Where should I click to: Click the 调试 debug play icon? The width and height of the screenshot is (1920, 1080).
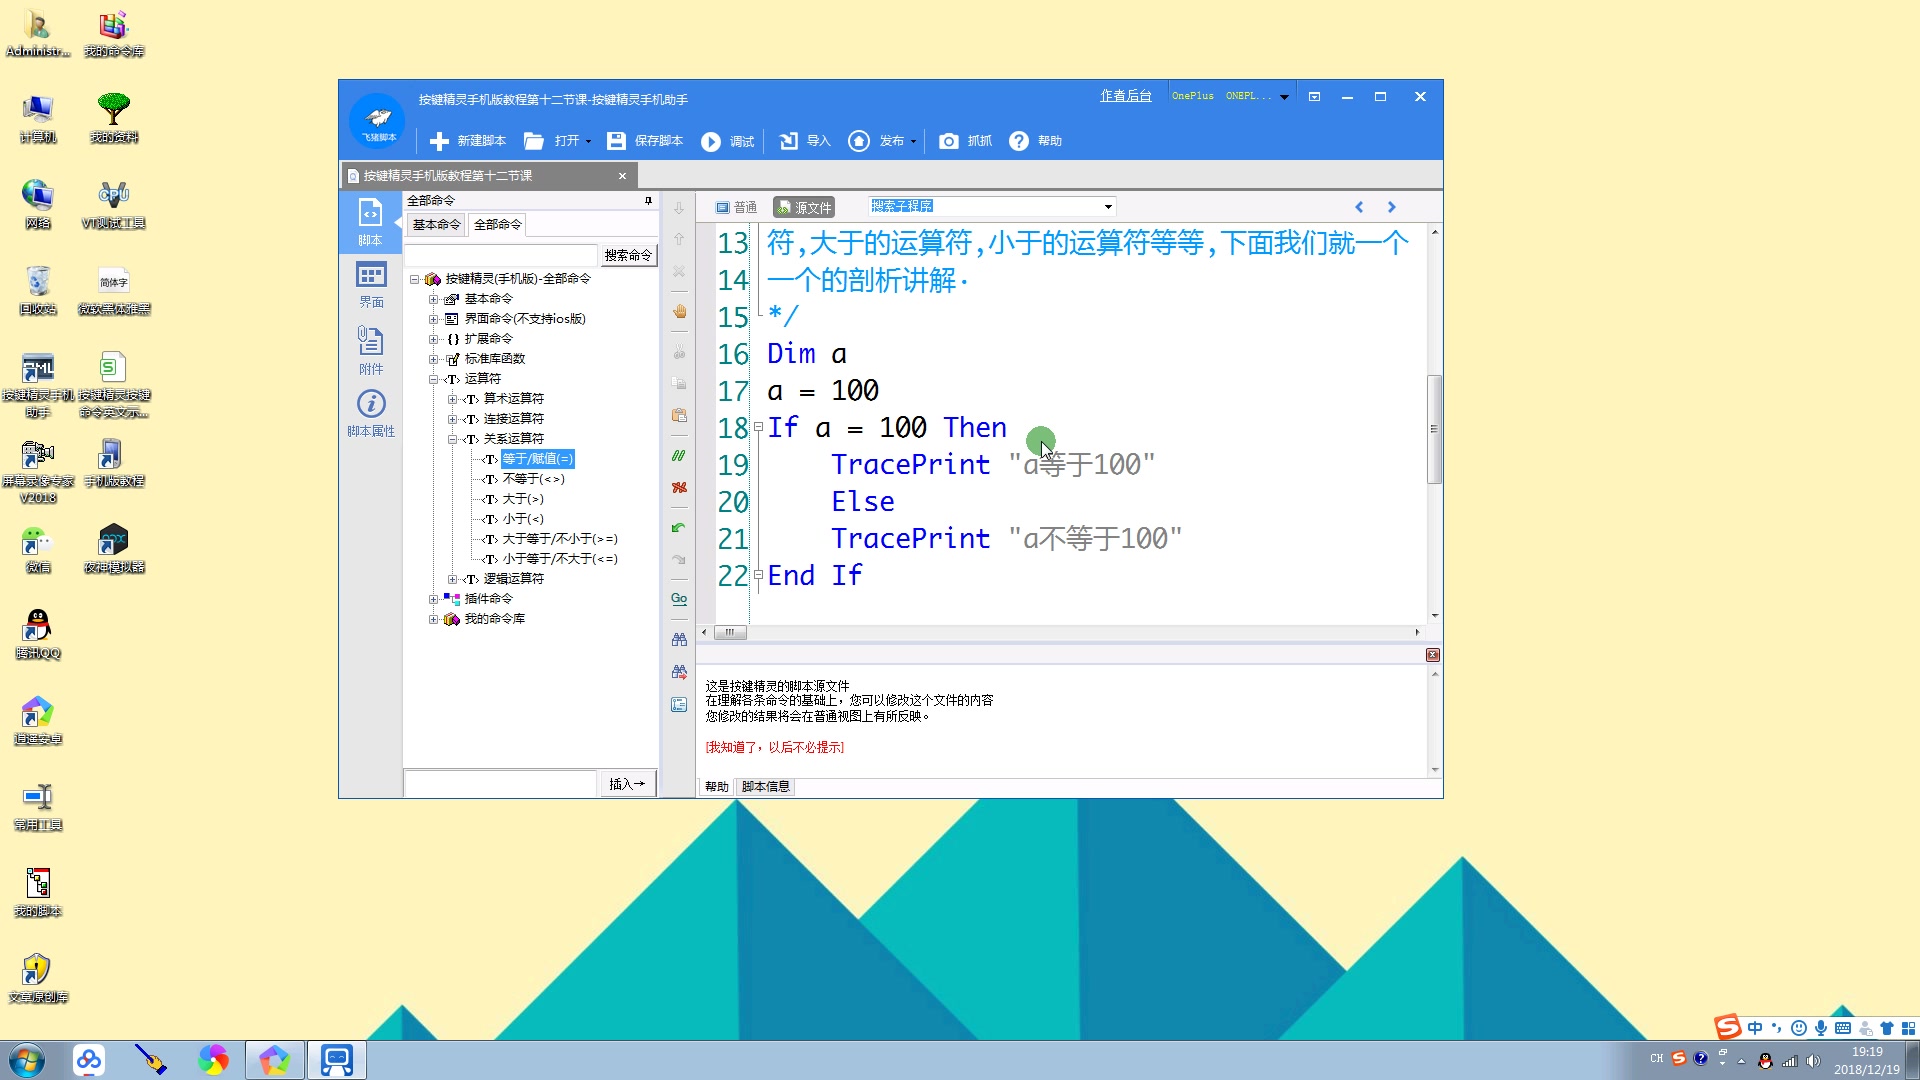click(x=710, y=141)
